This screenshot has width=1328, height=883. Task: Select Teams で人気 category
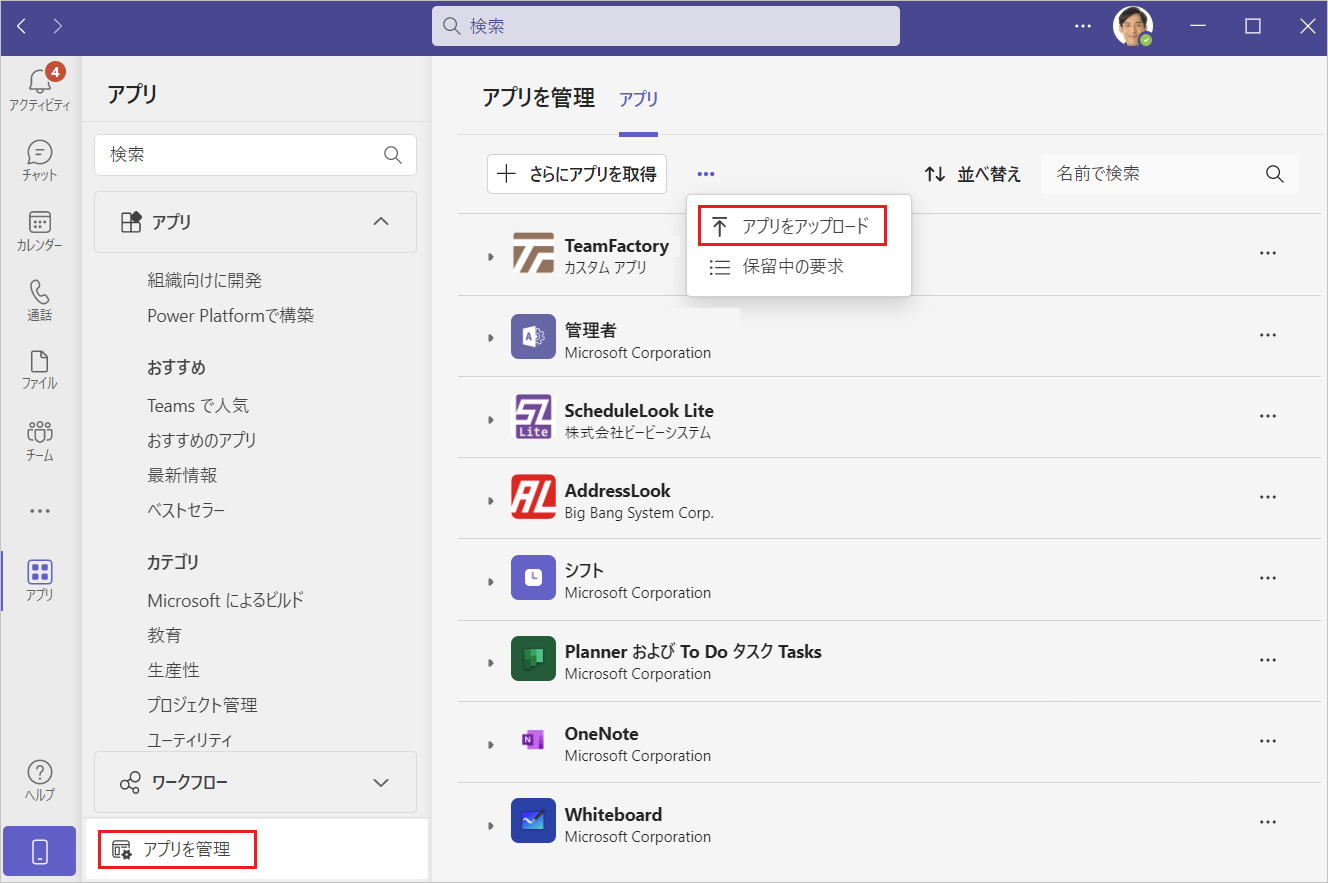[198, 406]
